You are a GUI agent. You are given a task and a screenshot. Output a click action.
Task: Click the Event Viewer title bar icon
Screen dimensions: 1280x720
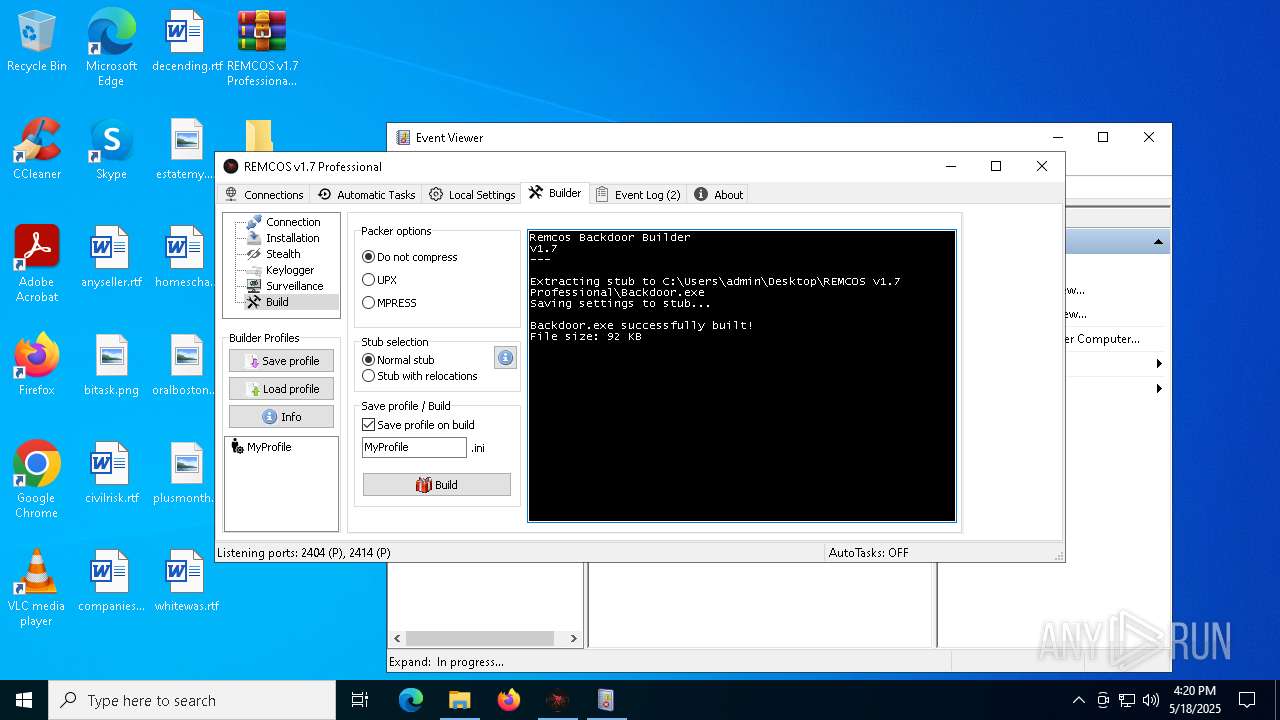(403, 138)
